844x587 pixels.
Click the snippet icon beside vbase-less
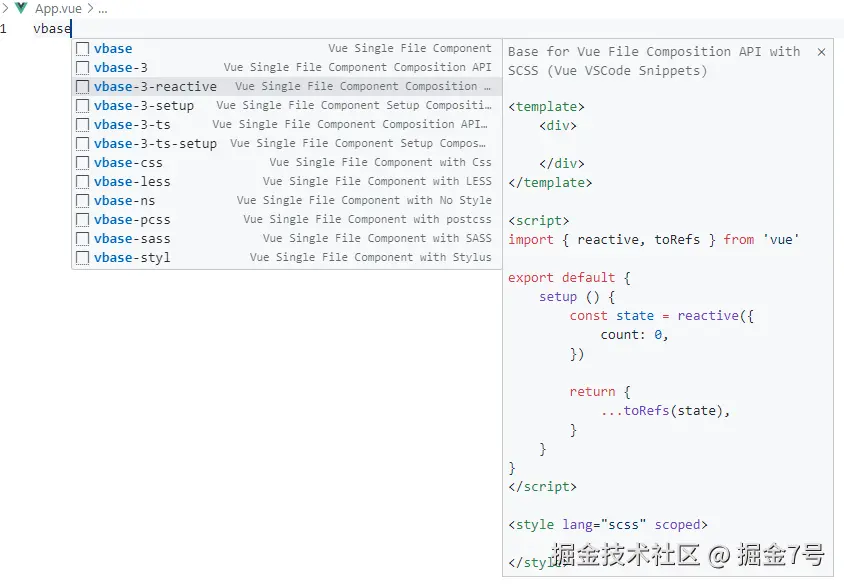(x=82, y=181)
